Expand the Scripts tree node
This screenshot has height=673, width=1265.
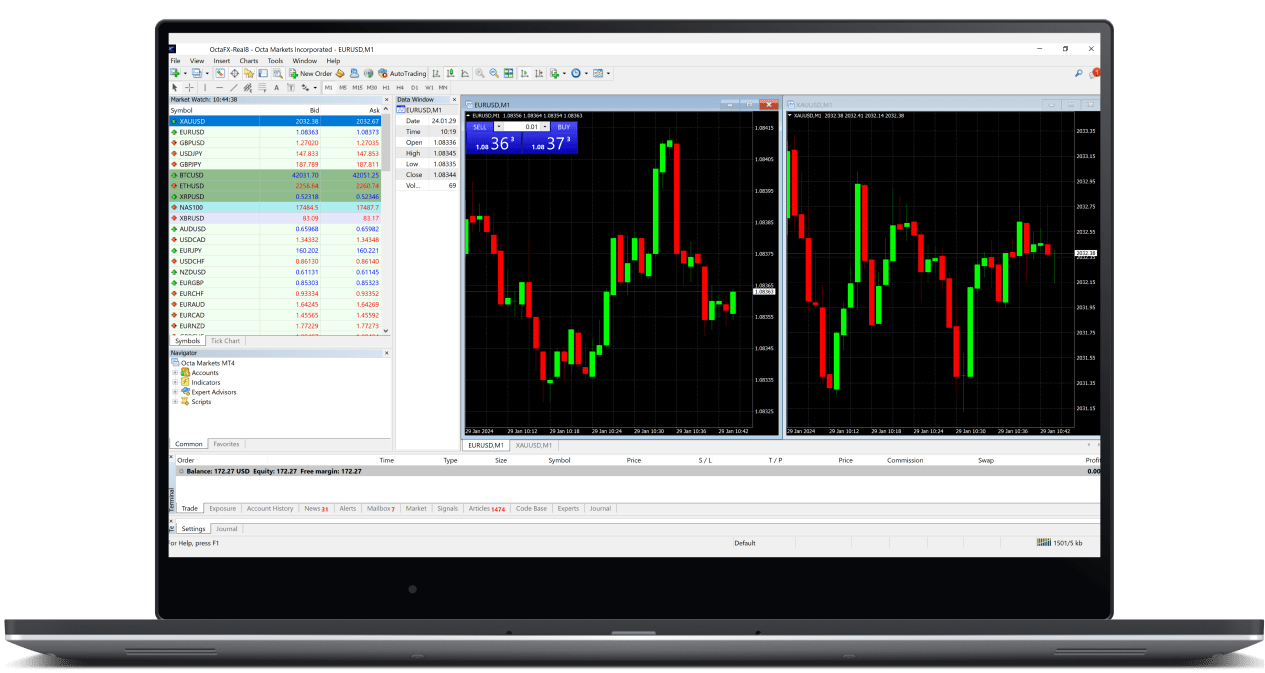coord(175,402)
